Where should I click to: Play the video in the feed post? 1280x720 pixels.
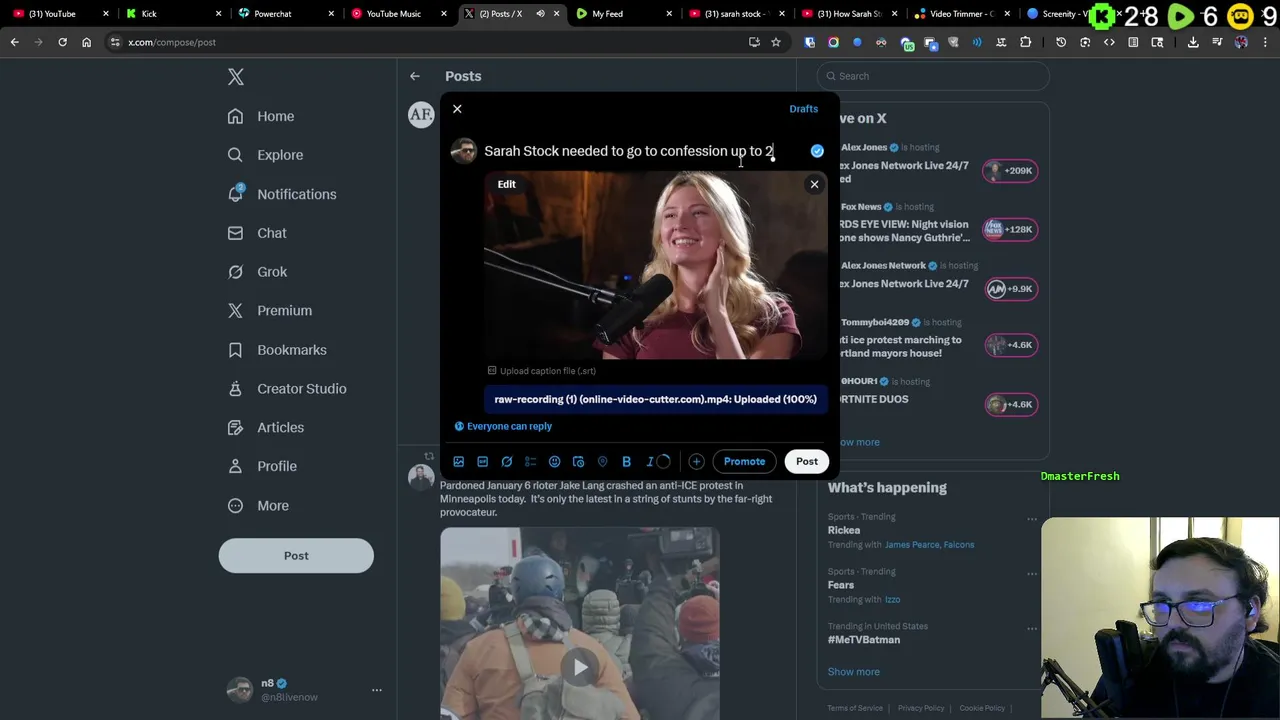(x=580, y=667)
